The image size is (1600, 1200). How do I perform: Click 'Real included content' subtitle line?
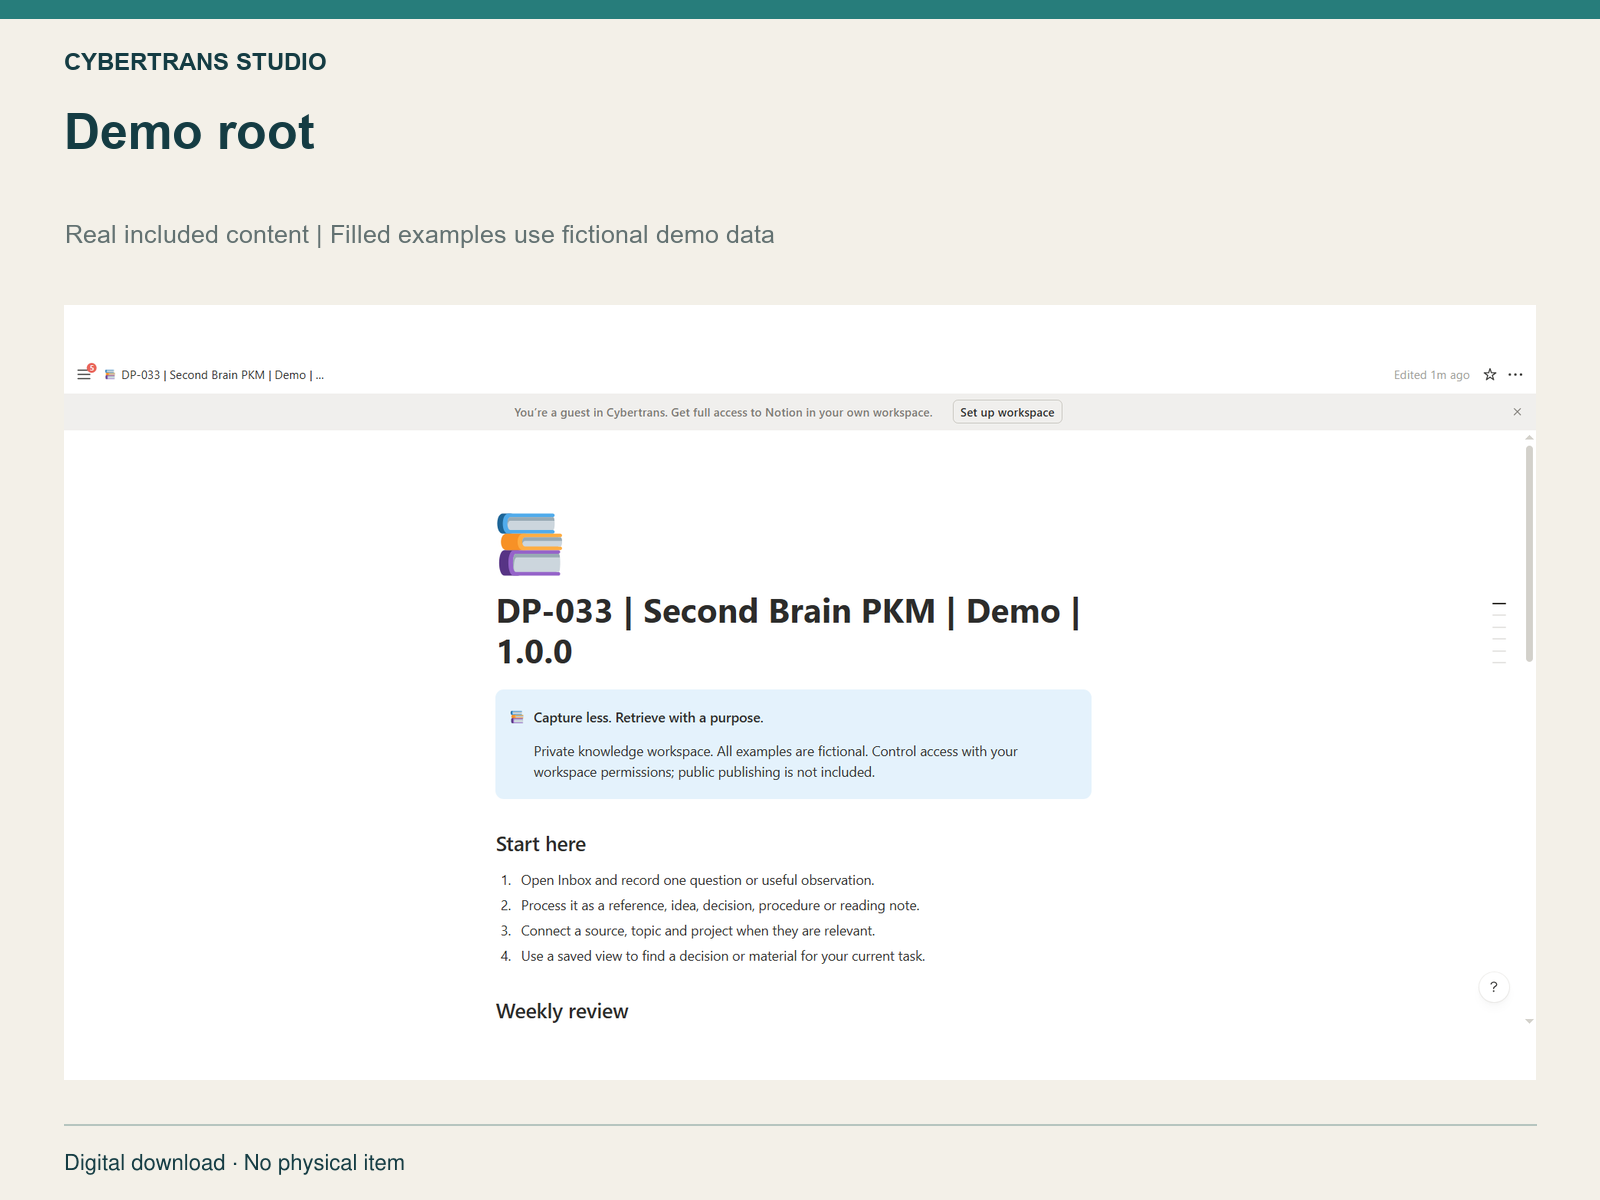click(420, 235)
